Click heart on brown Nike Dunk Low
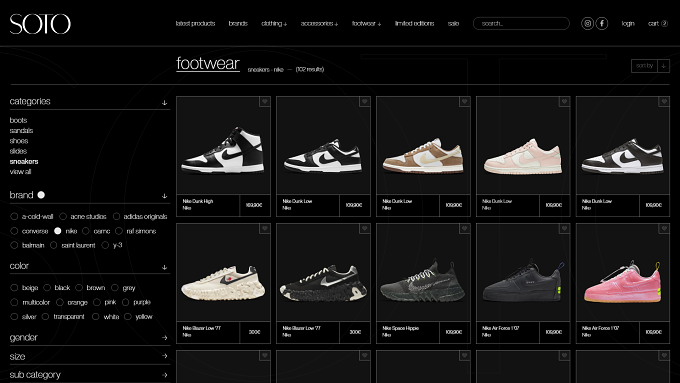680x383 pixels. coord(464,101)
